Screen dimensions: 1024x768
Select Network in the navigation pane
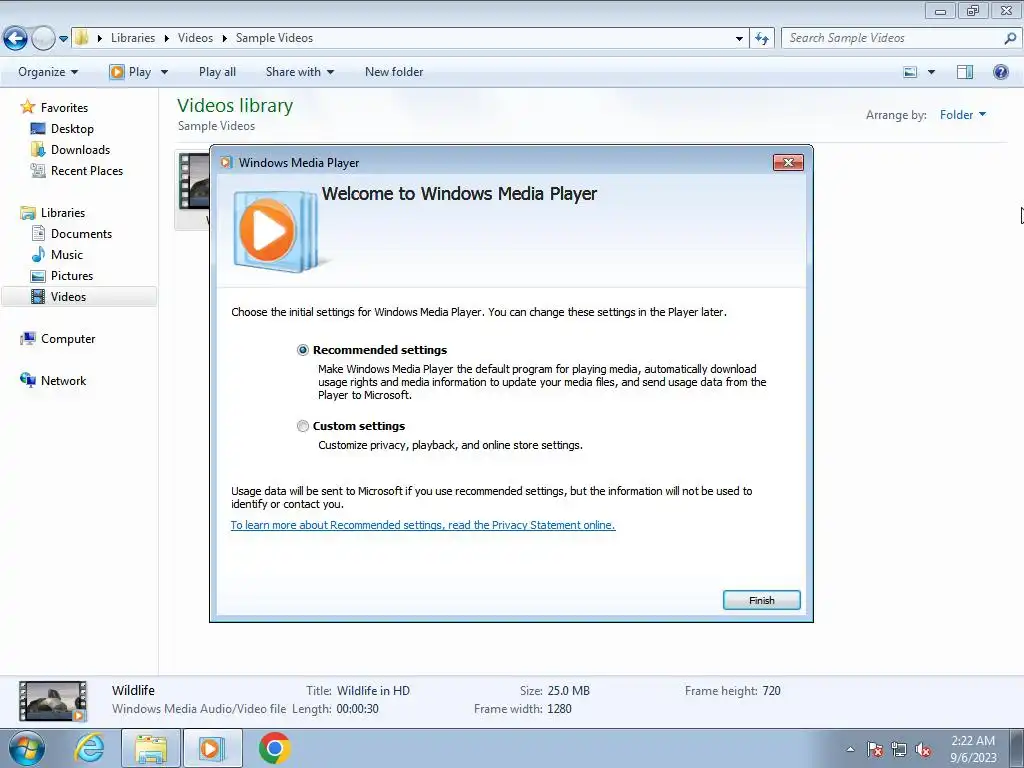[x=63, y=381]
